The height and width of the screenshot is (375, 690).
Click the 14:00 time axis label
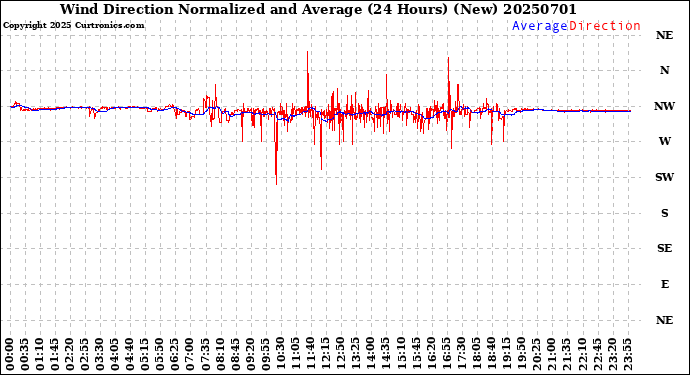[371, 355]
